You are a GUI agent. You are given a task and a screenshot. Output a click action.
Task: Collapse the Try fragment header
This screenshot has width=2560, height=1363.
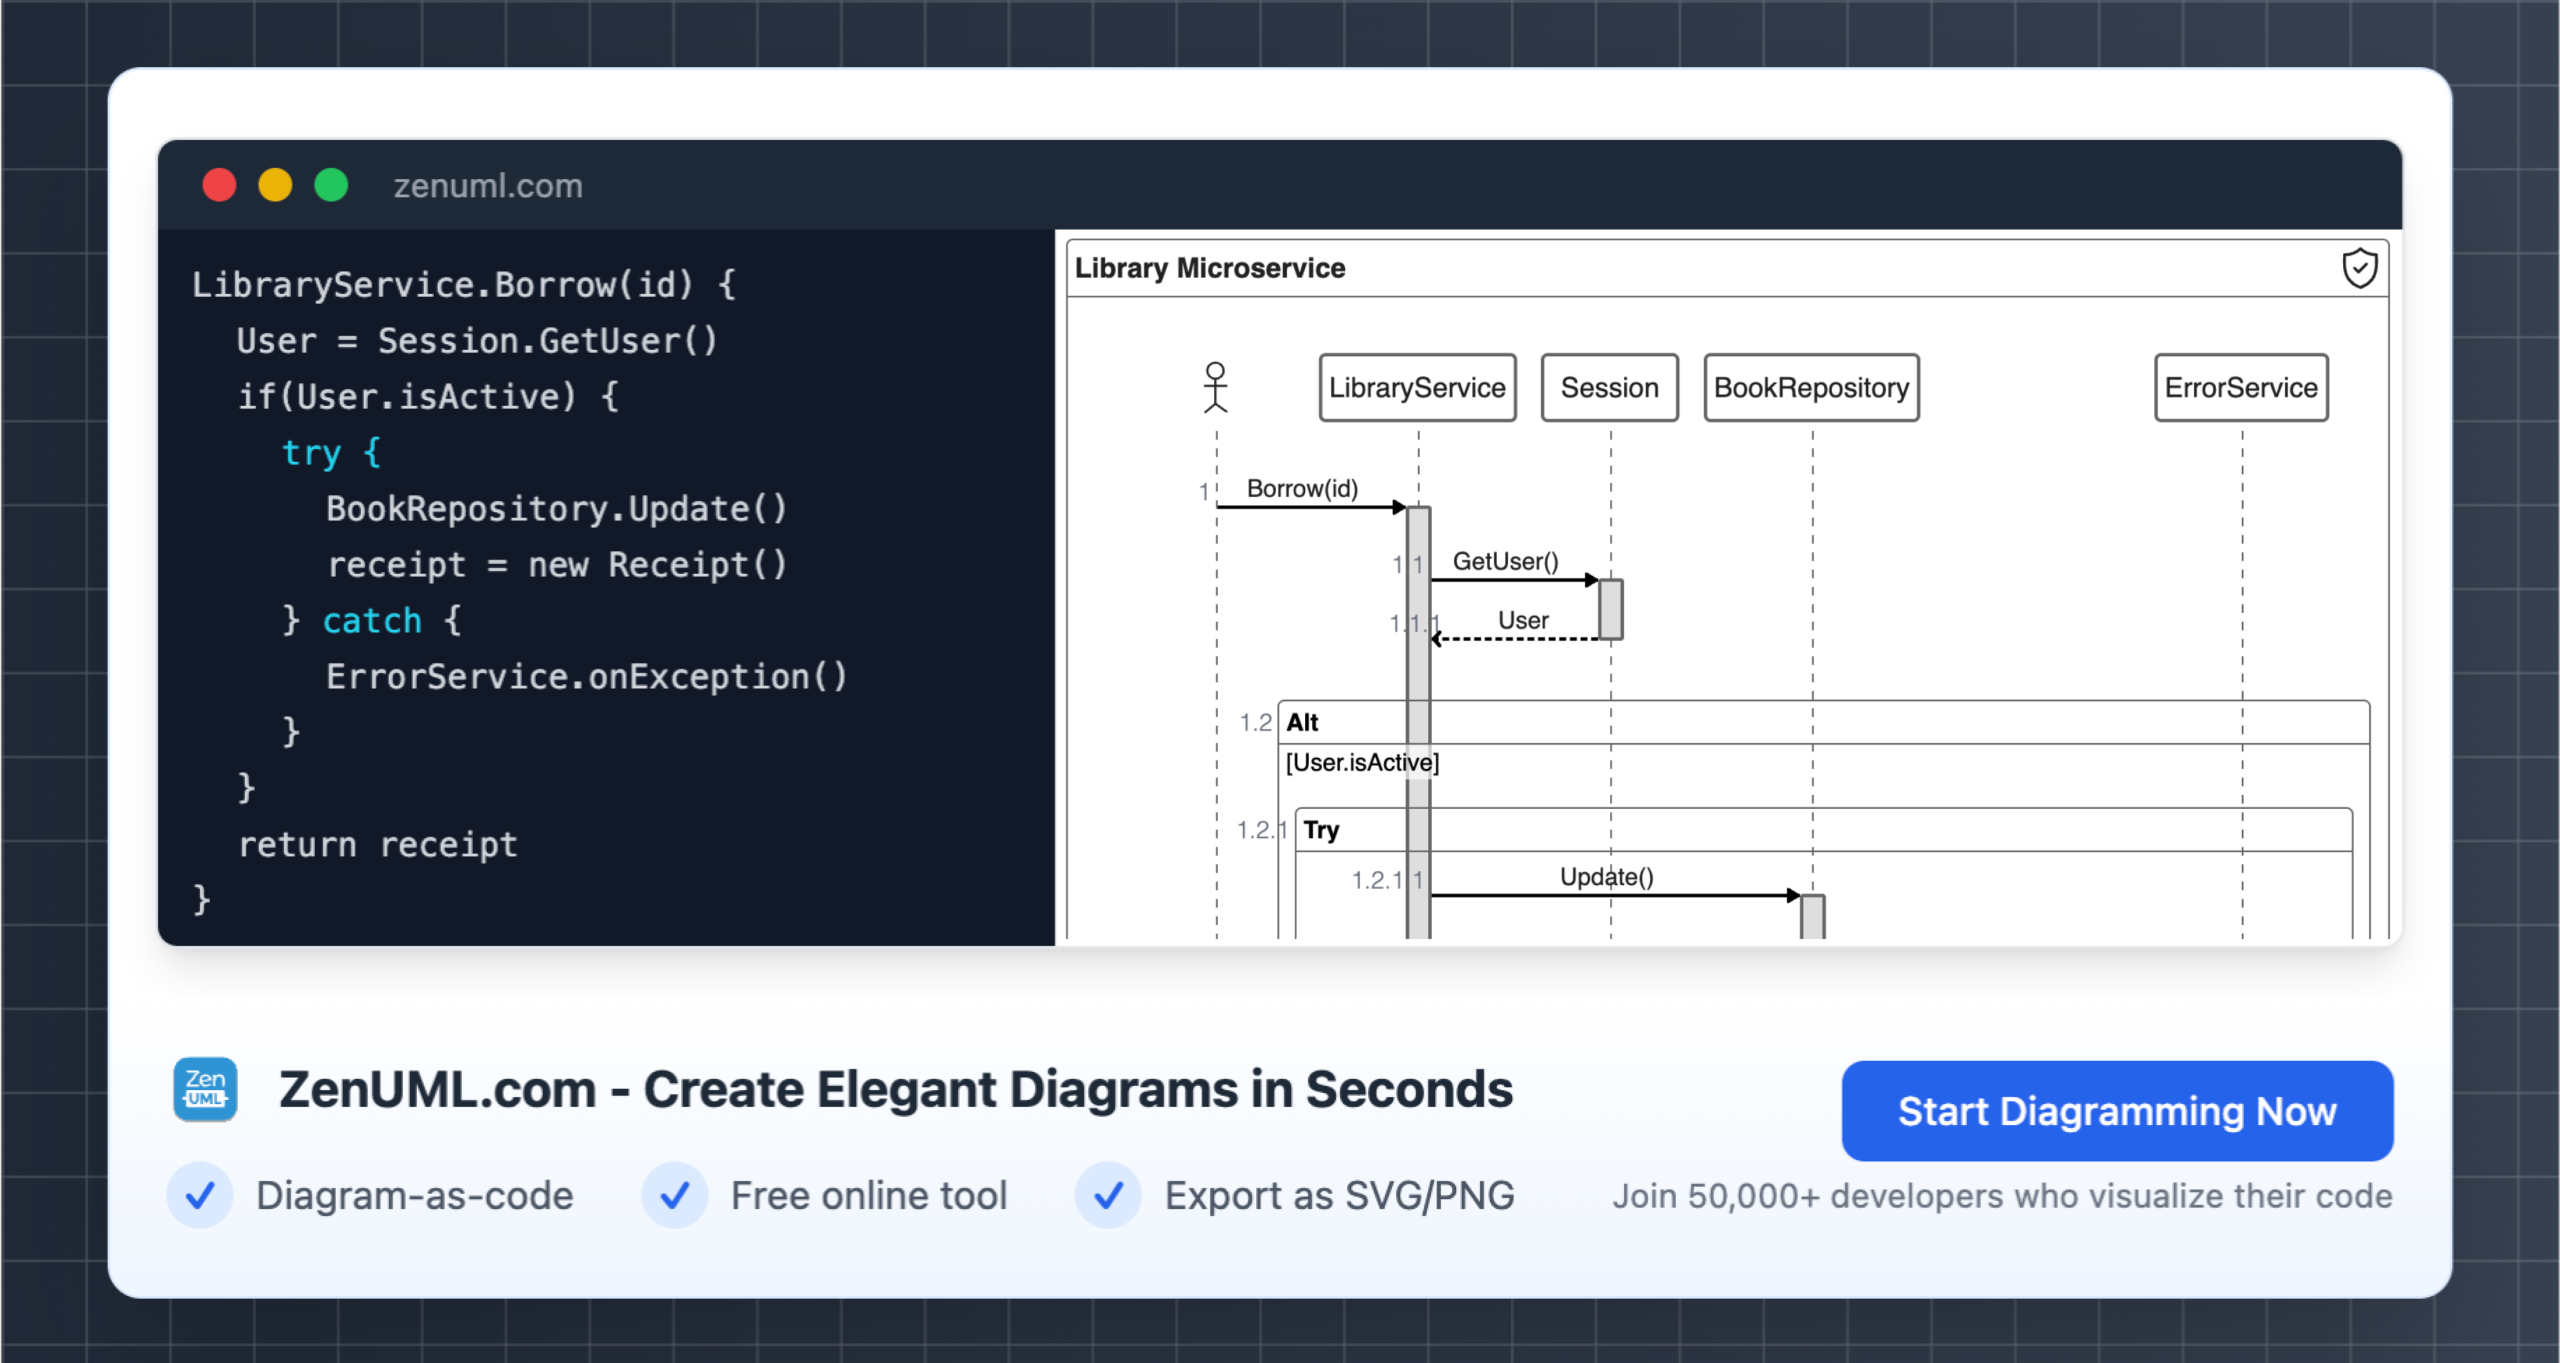(x=1322, y=829)
